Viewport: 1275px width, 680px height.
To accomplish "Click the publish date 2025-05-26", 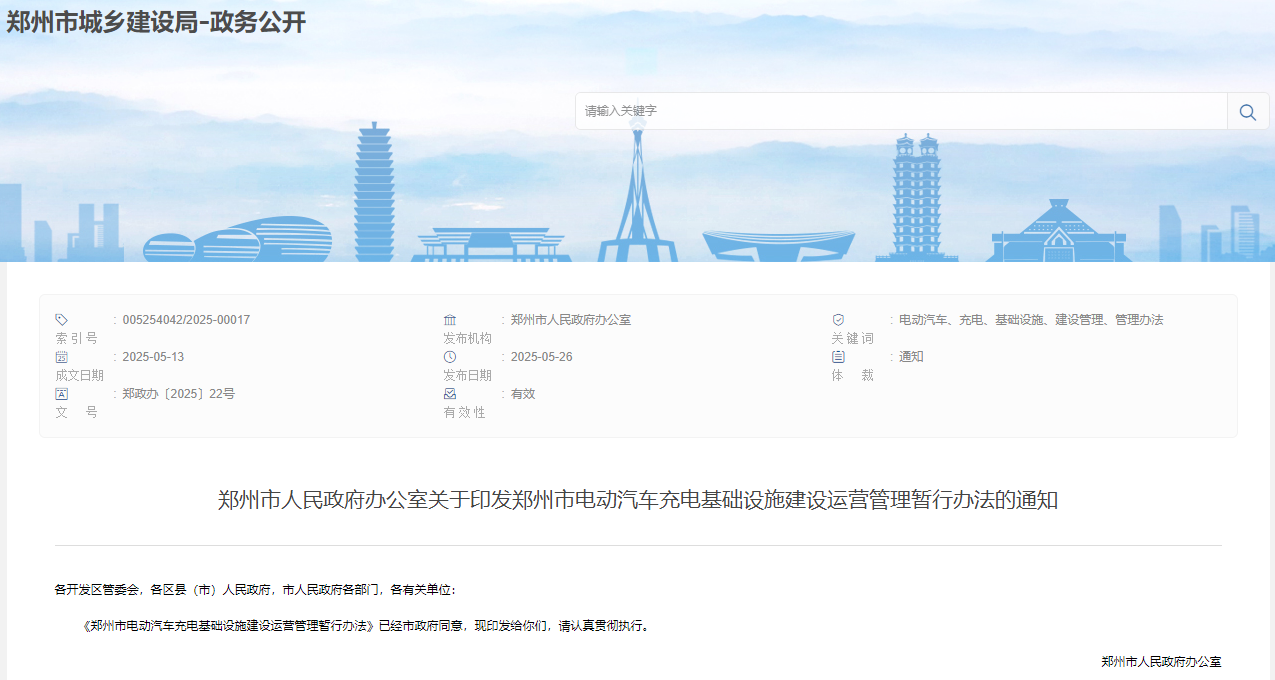I will coord(541,357).
